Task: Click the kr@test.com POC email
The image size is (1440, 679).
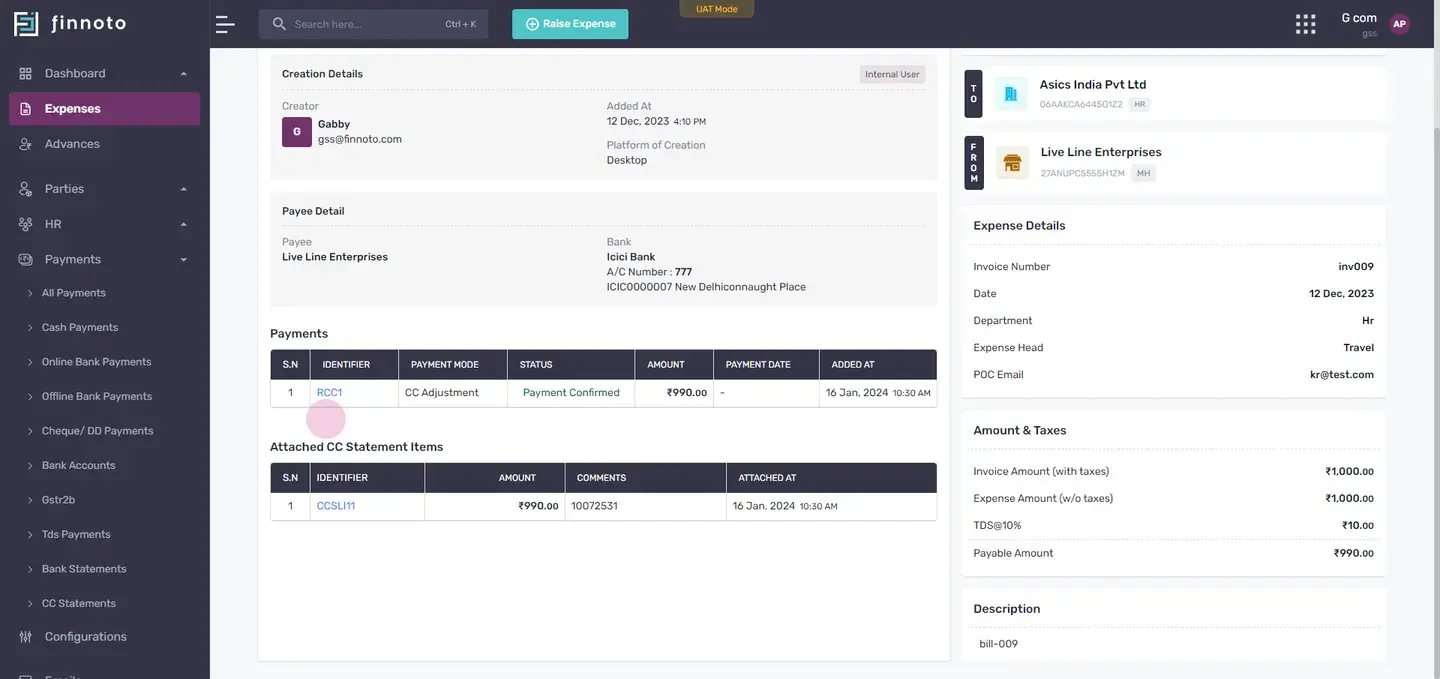Action: 1342,375
